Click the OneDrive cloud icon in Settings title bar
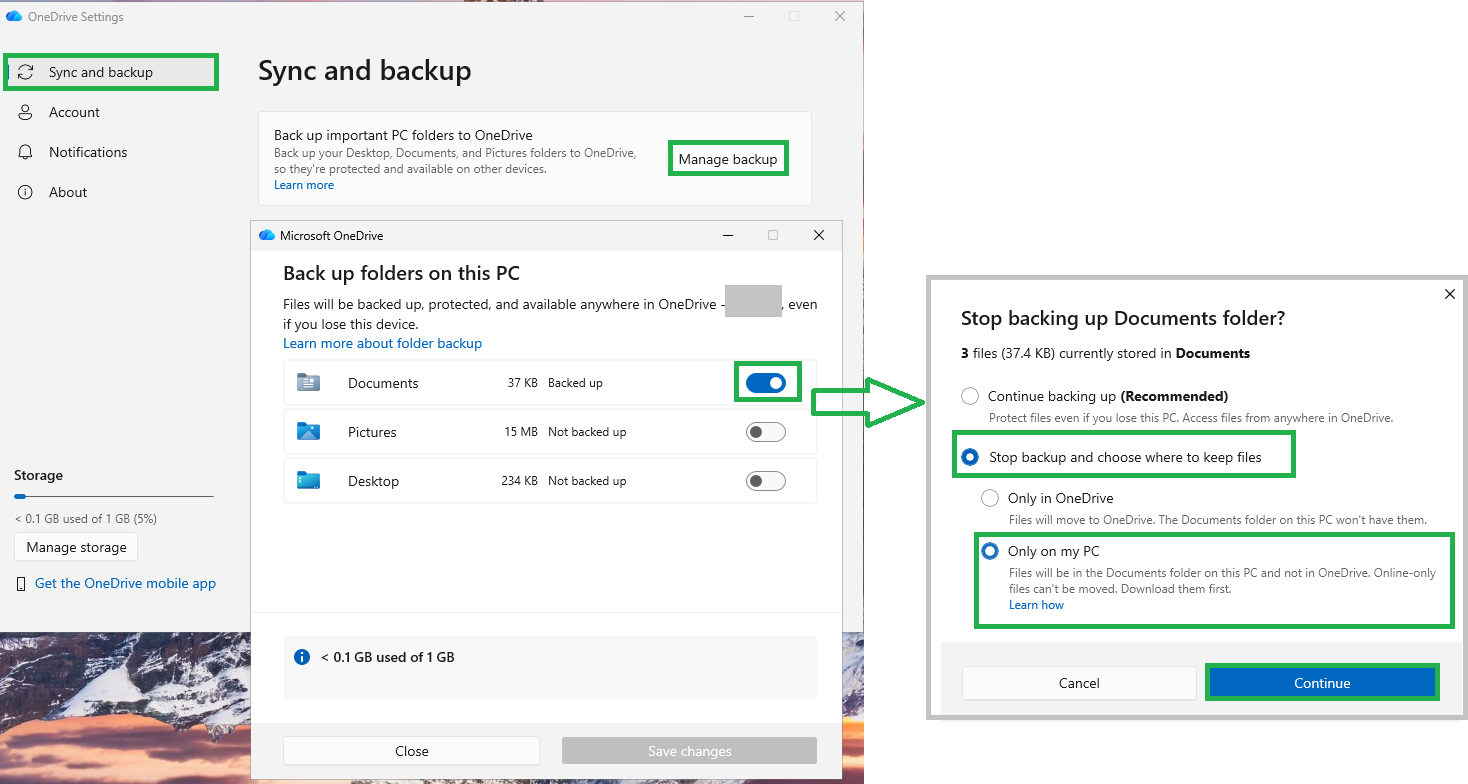The image size is (1468, 784). [14, 16]
